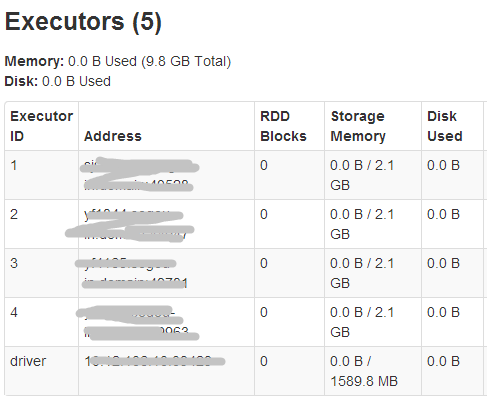This screenshot has height=399, width=489.
Task: Sort by the Executor ID column header
Action: point(42,126)
